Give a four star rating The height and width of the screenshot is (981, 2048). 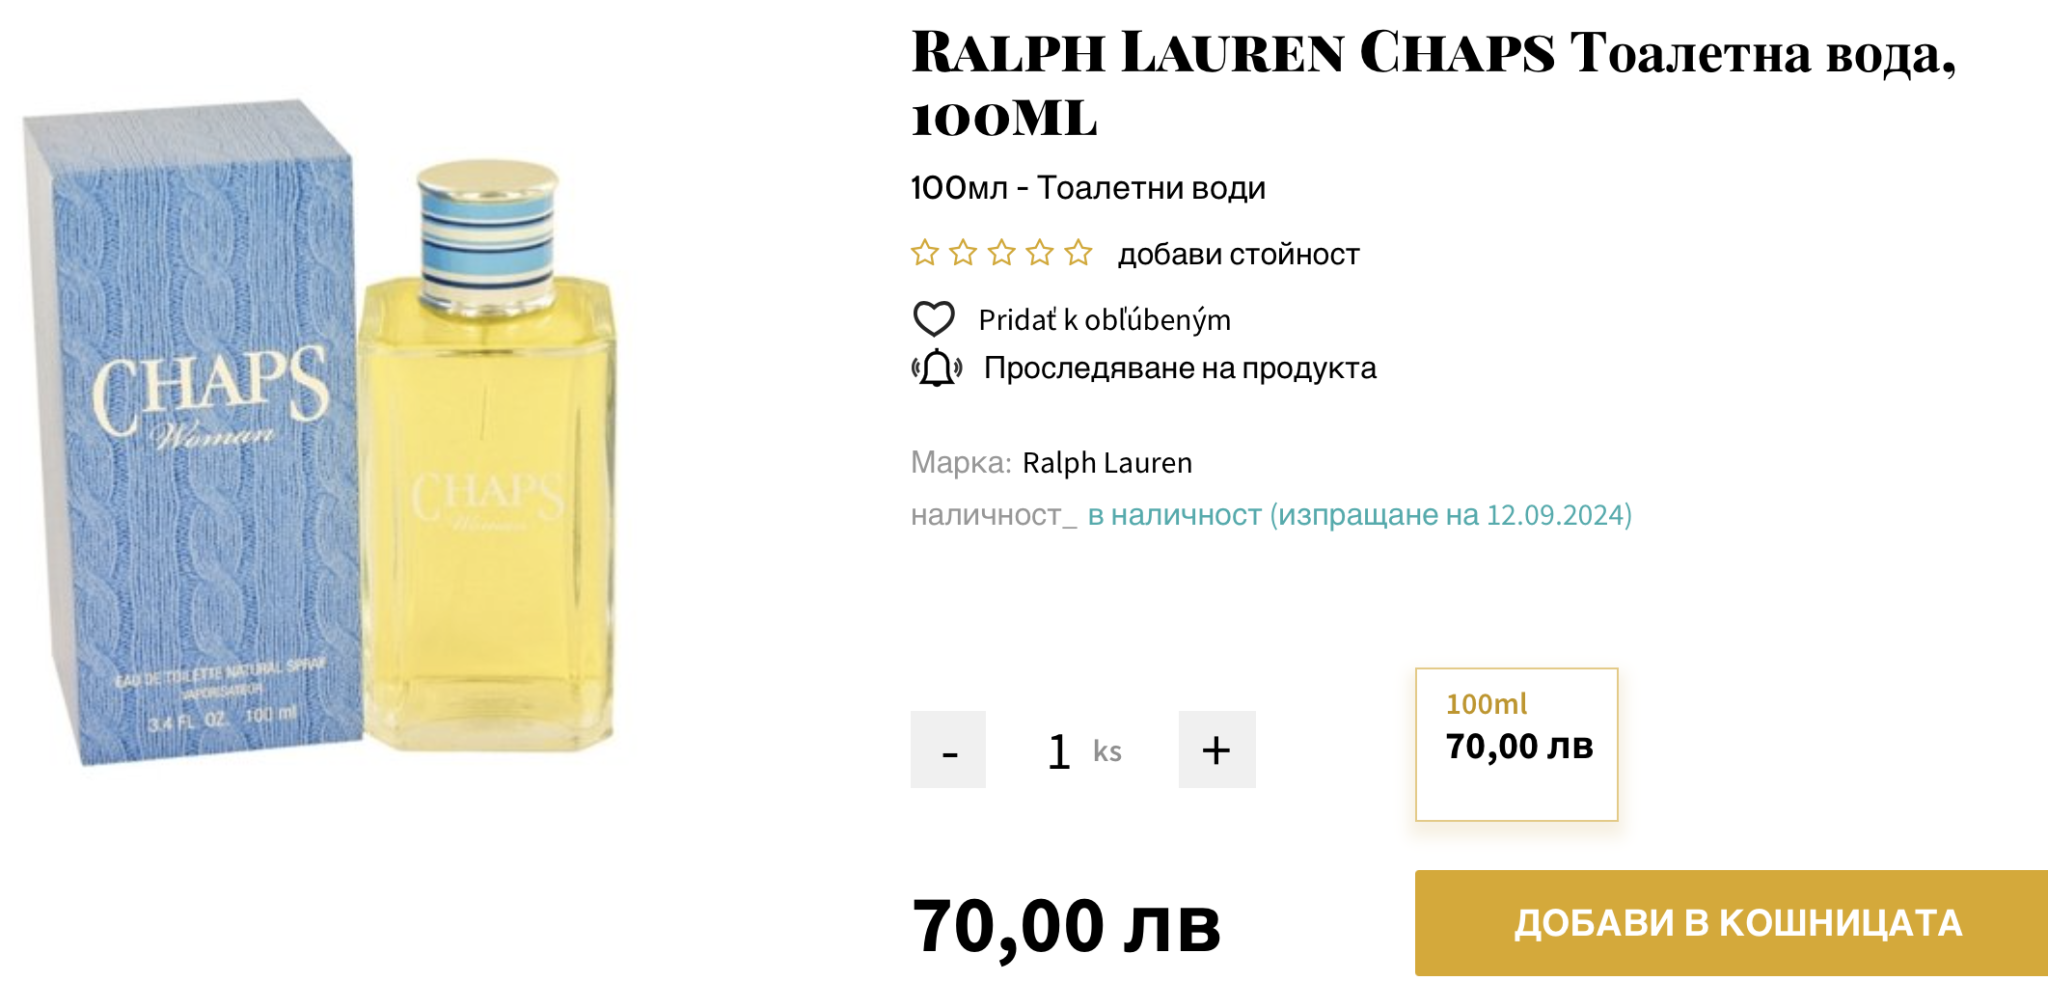tap(1040, 253)
